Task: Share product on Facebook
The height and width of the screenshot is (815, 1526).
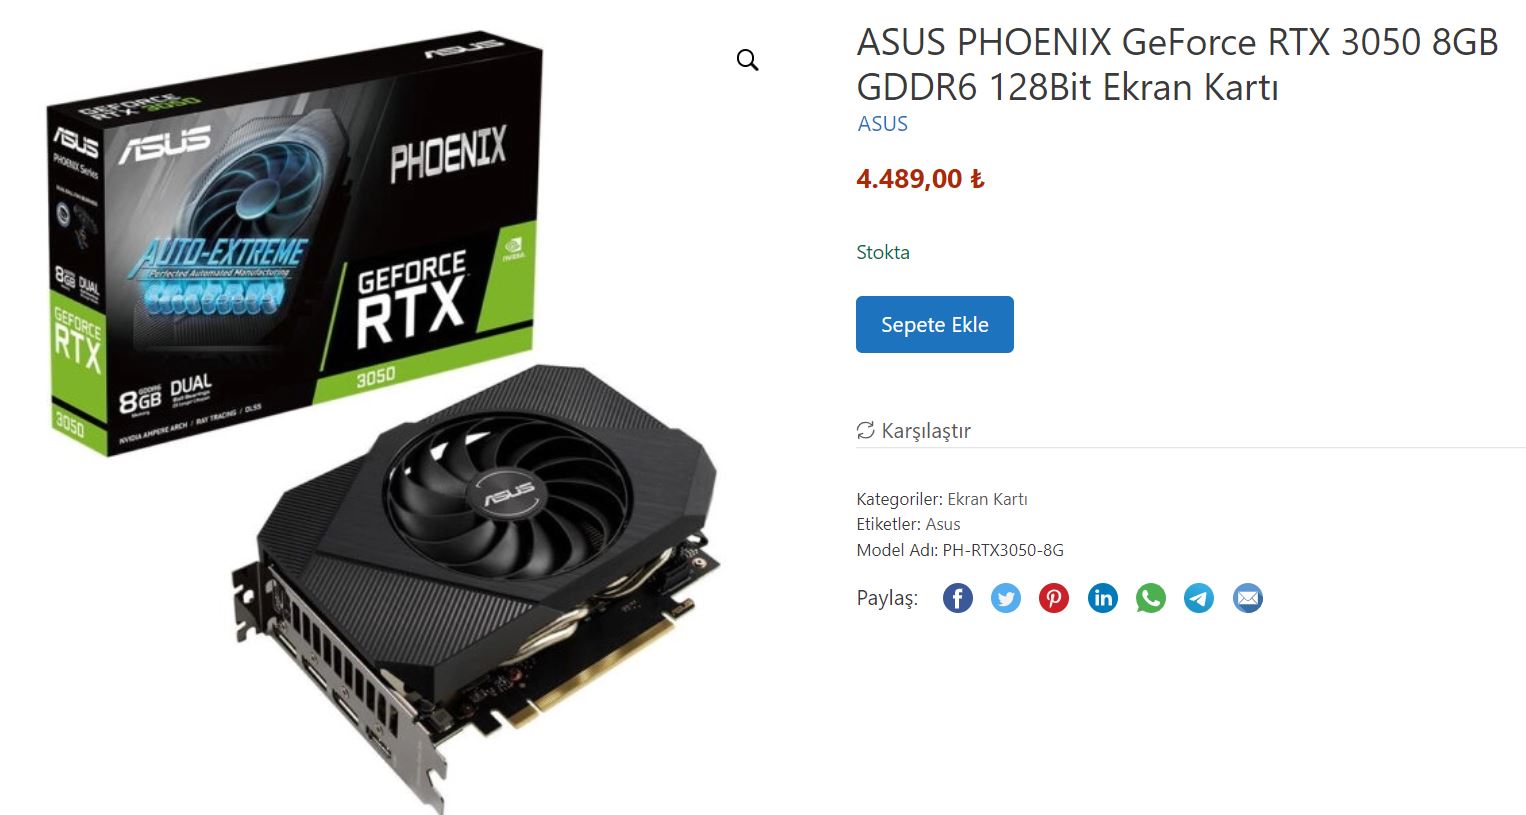Action: [957, 598]
